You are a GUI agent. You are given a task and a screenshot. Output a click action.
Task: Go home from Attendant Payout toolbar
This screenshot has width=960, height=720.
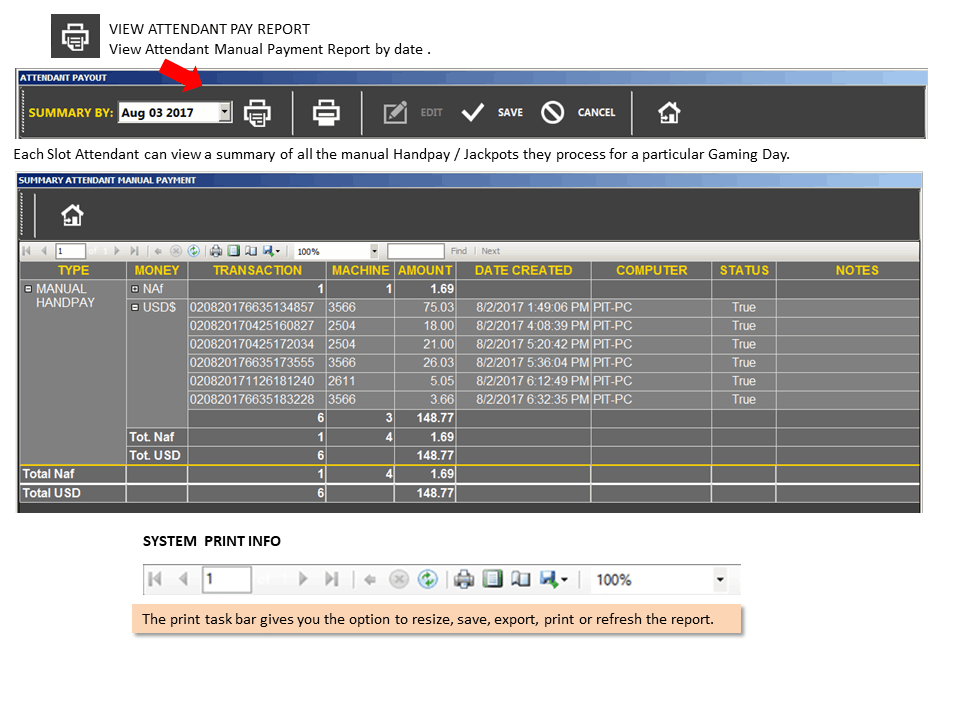tap(669, 113)
